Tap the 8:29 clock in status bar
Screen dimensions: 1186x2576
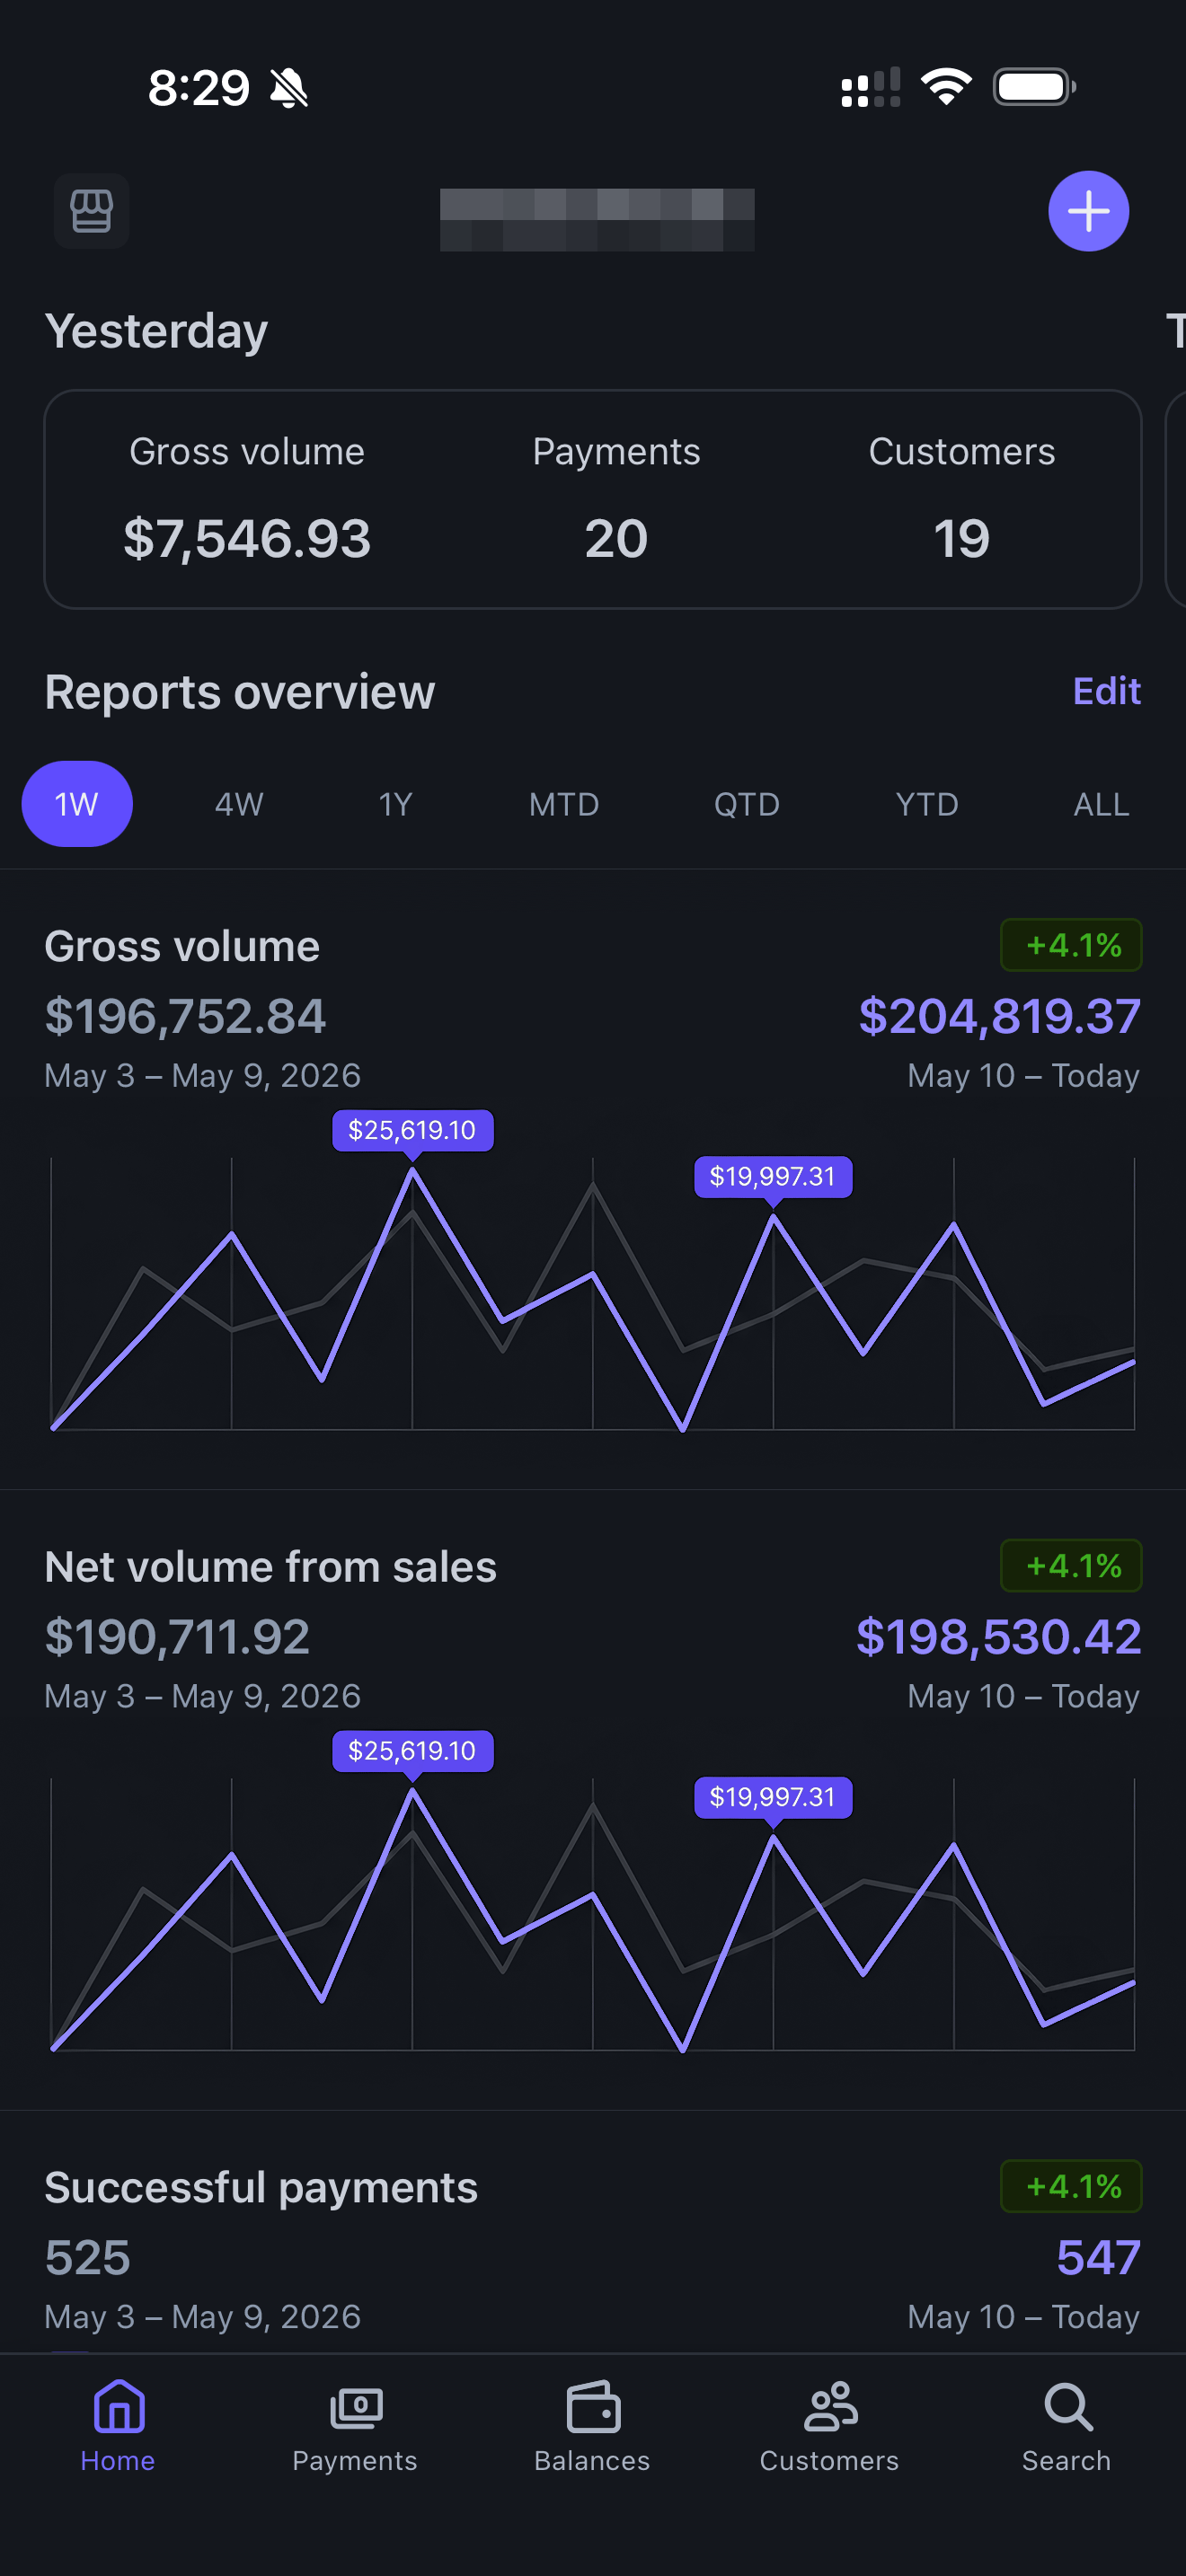(199, 88)
